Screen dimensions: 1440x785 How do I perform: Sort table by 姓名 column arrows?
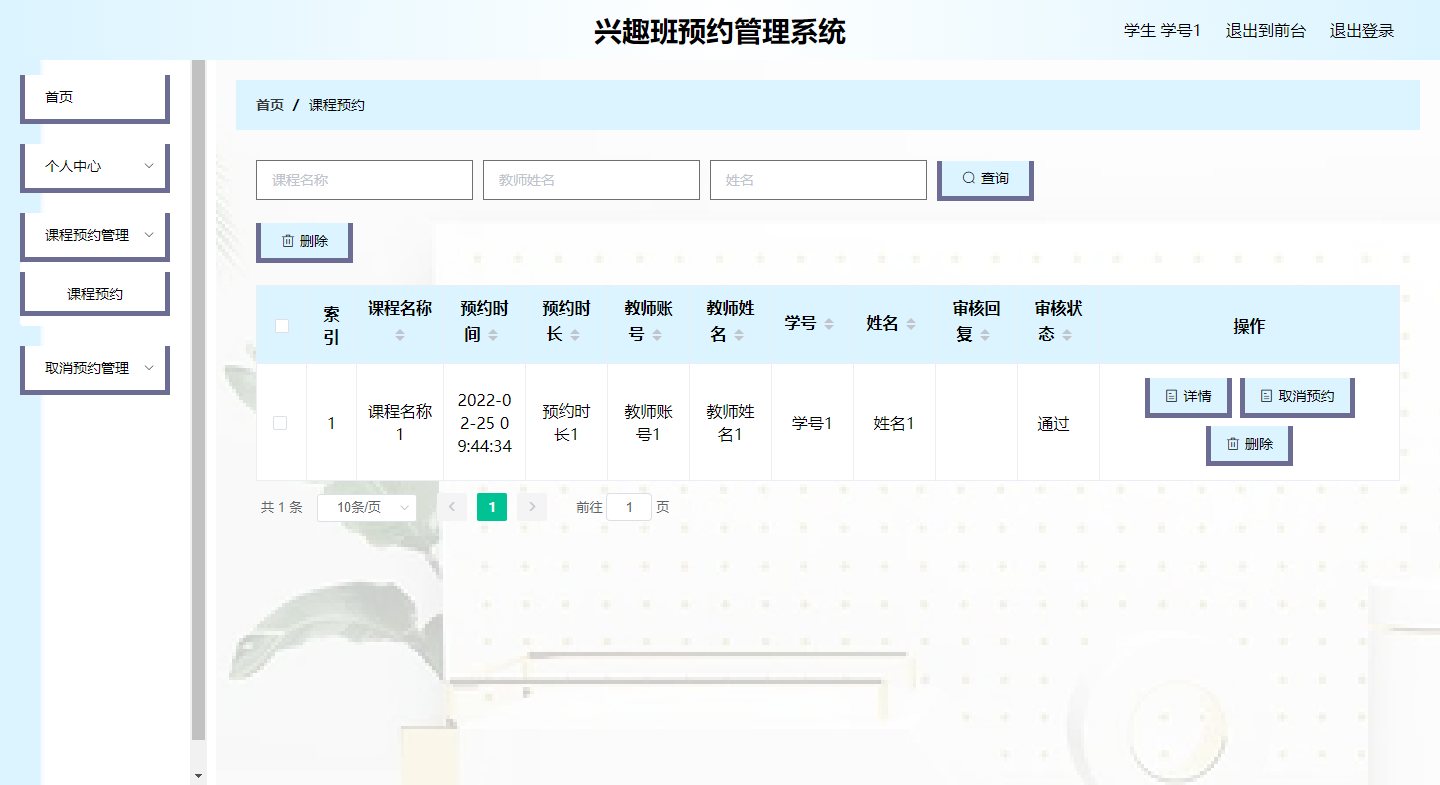910,324
